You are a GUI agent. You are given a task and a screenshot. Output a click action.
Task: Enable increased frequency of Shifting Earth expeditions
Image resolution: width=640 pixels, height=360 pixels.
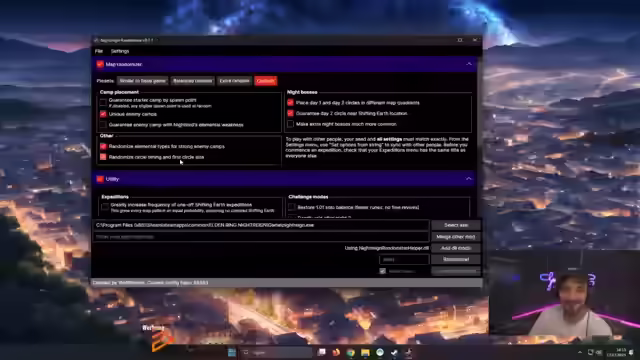(105, 207)
